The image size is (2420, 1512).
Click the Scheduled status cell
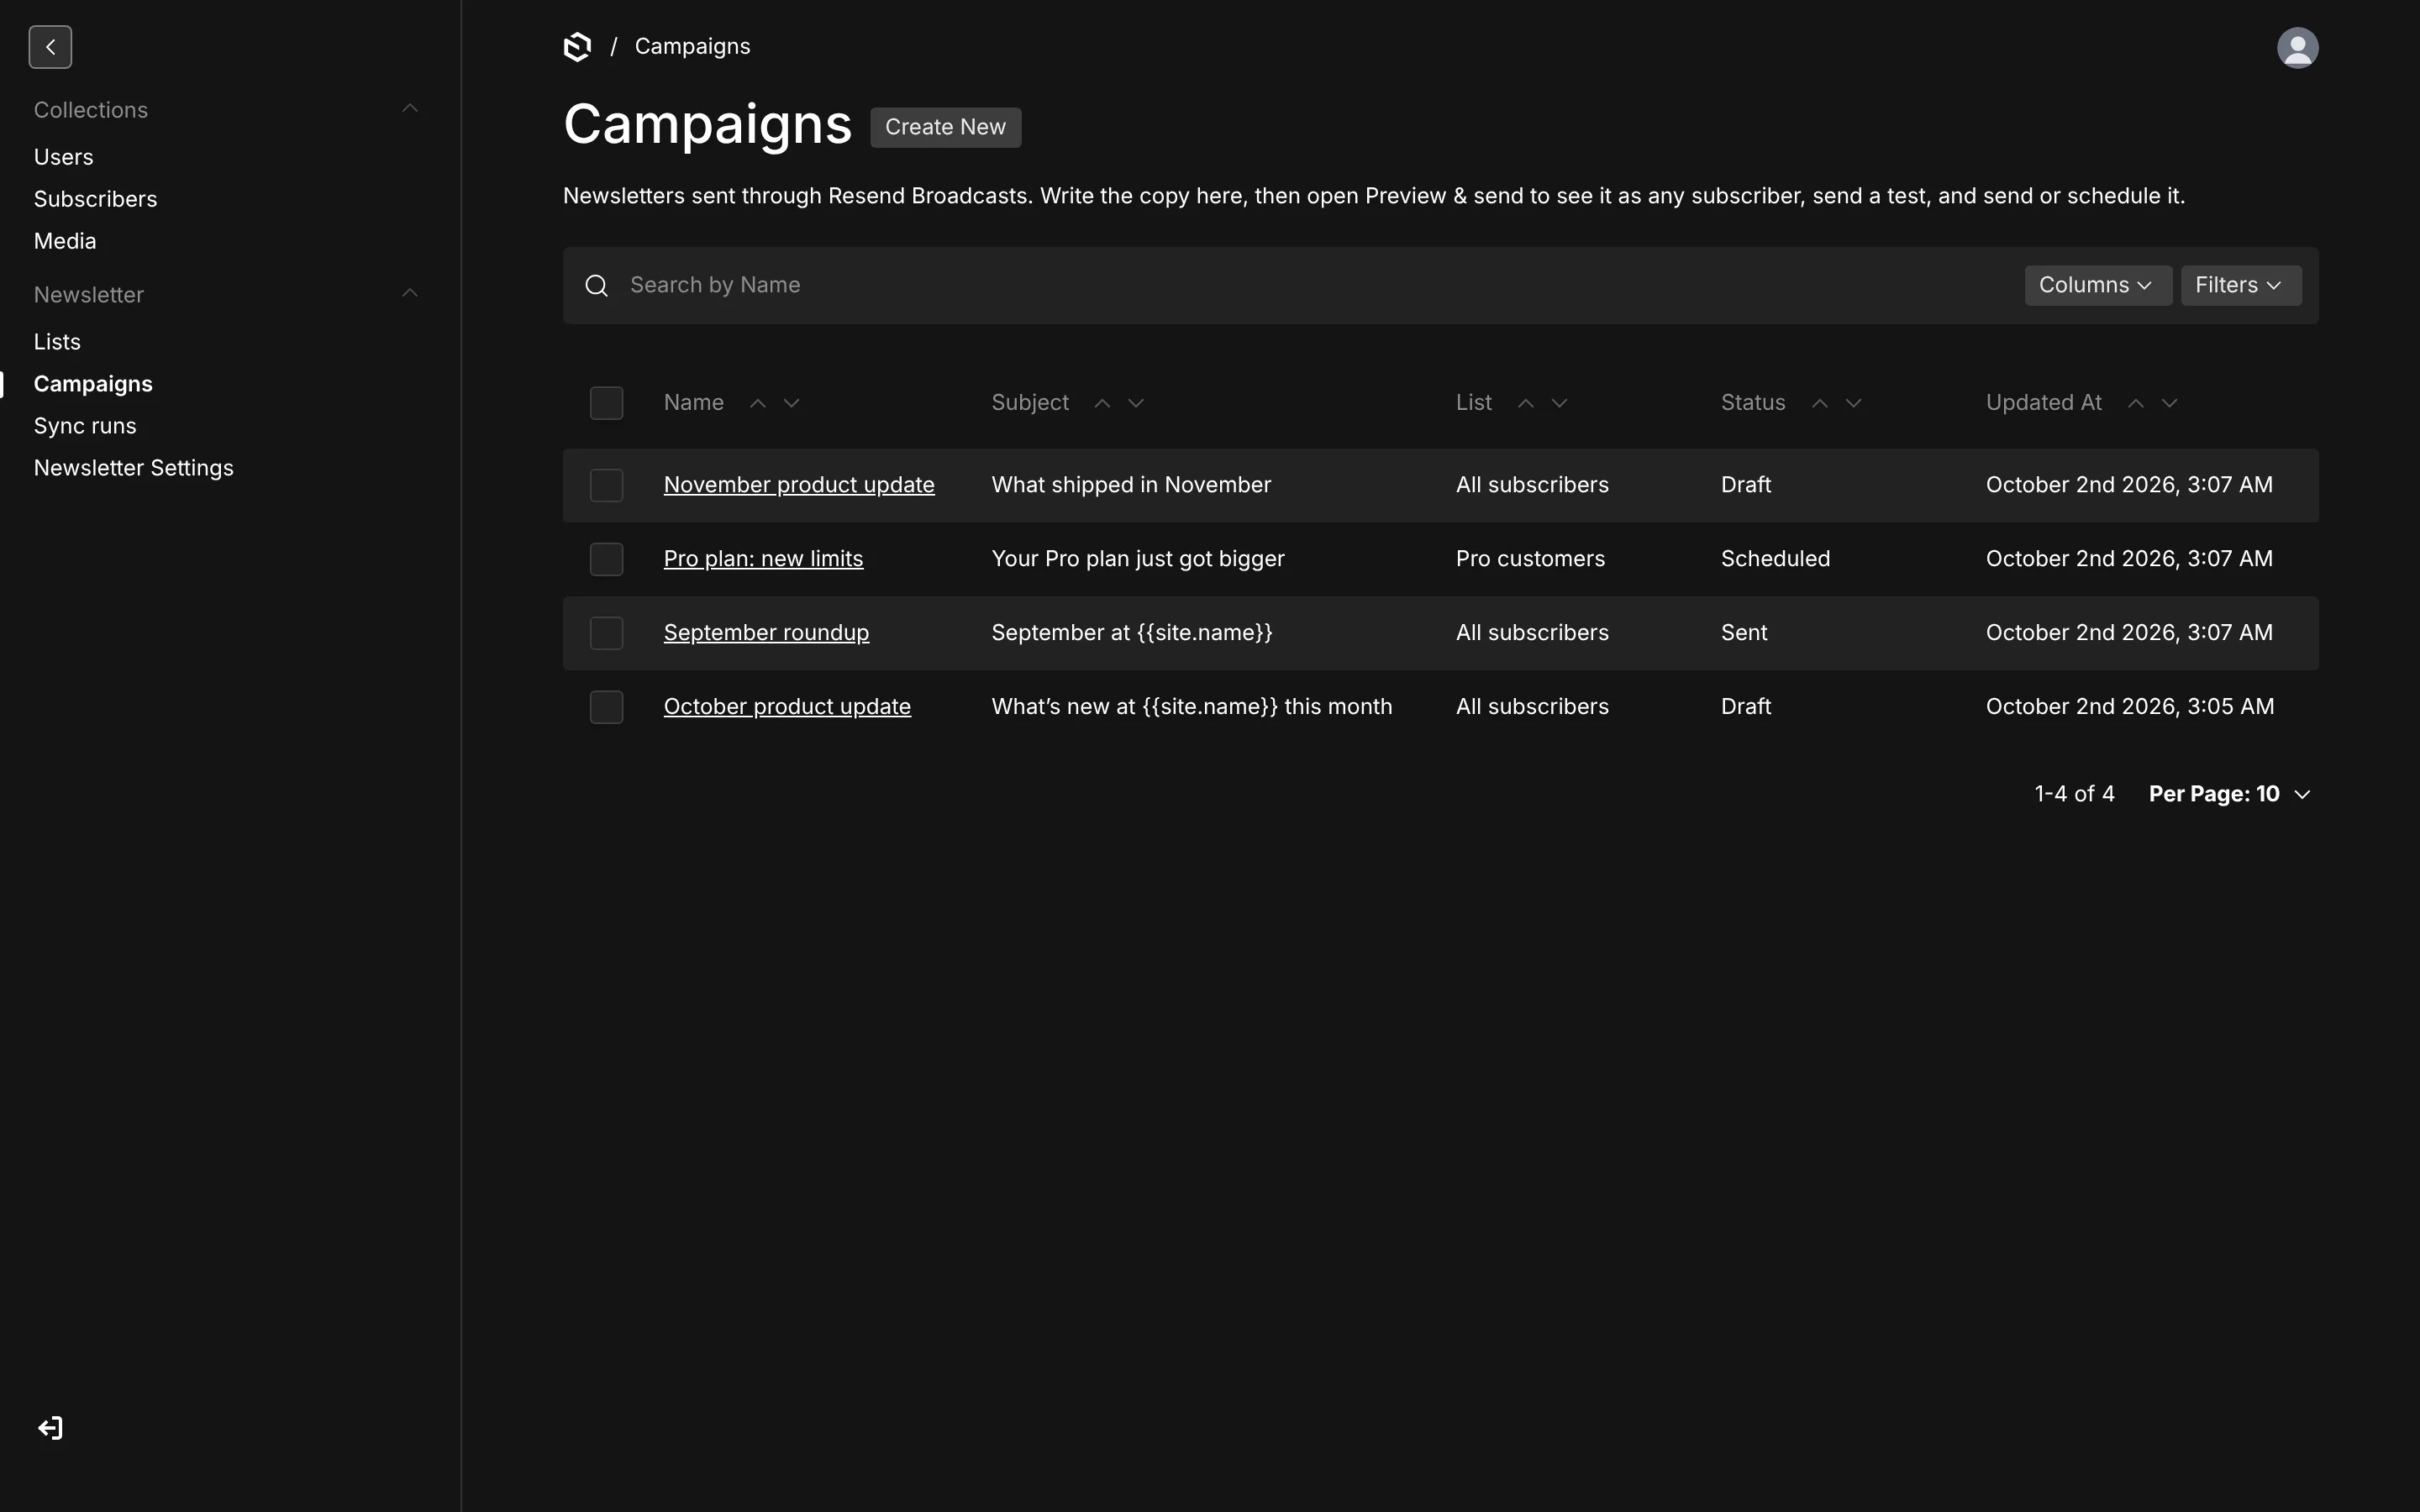click(x=1775, y=559)
